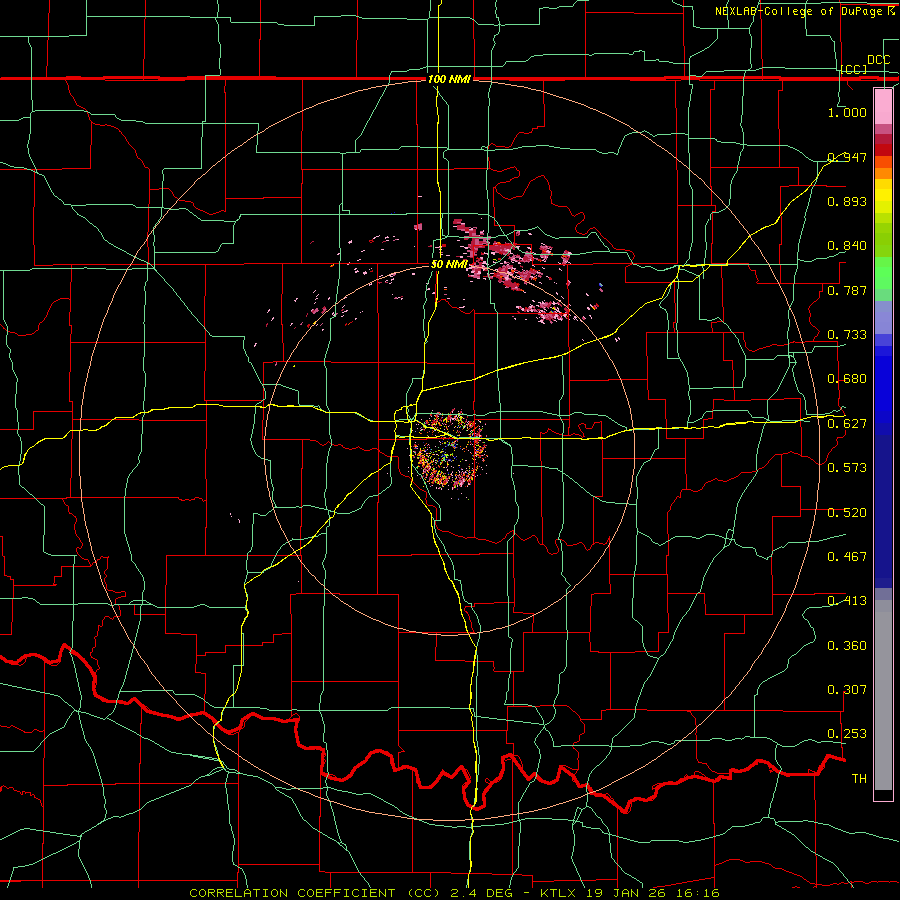Click the 0.573 scale value
The height and width of the screenshot is (900, 900).
[847, 468]
